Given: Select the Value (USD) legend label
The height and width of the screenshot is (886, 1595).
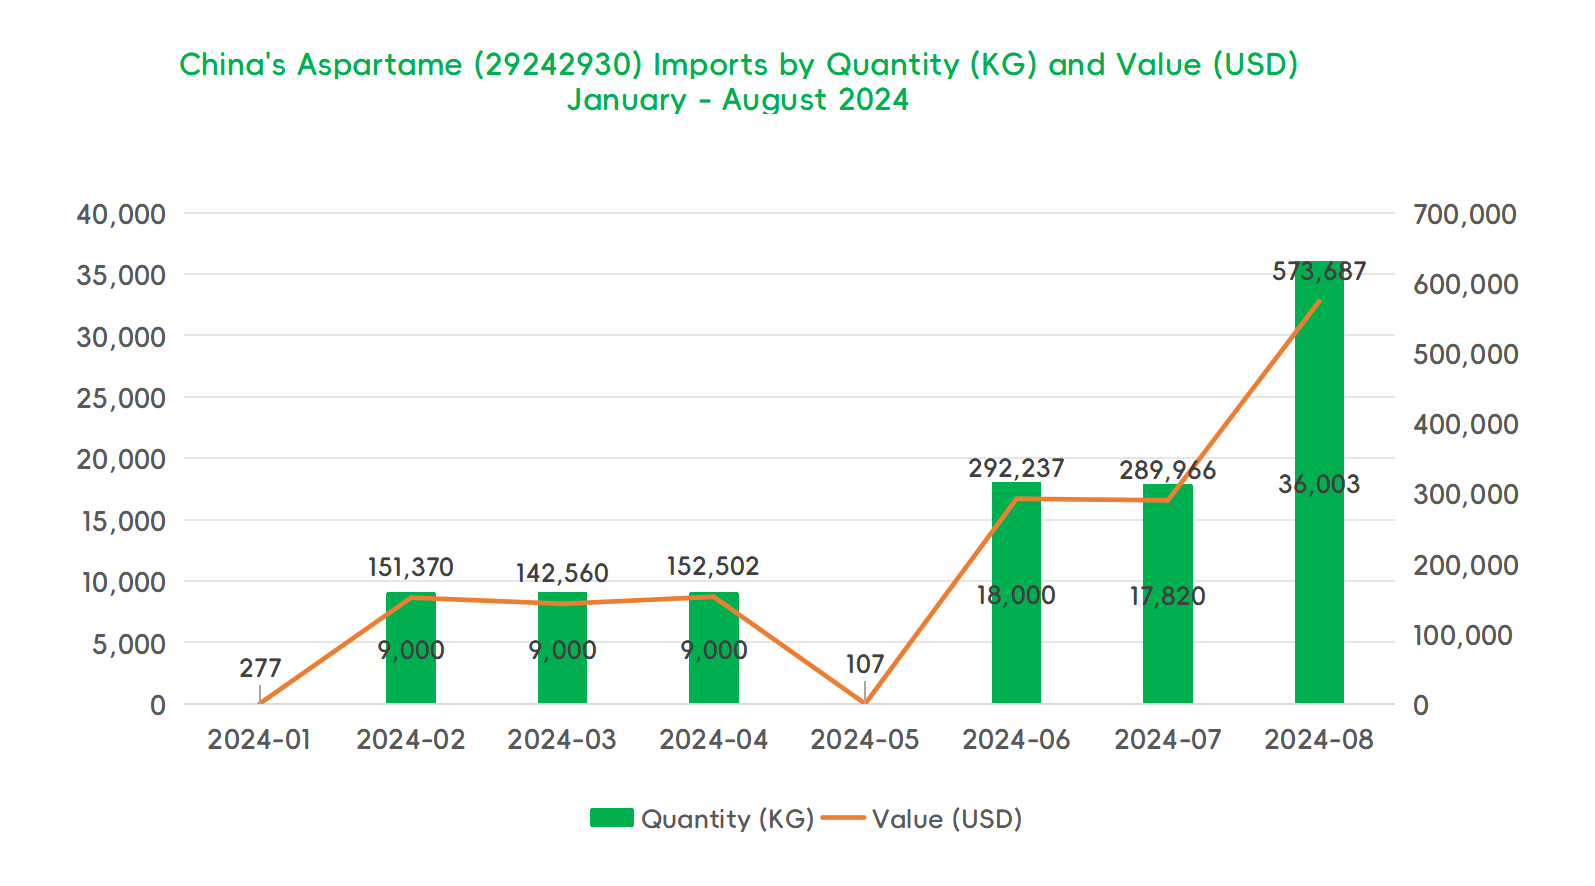Looking at the screenshot, I should [946, 819].
